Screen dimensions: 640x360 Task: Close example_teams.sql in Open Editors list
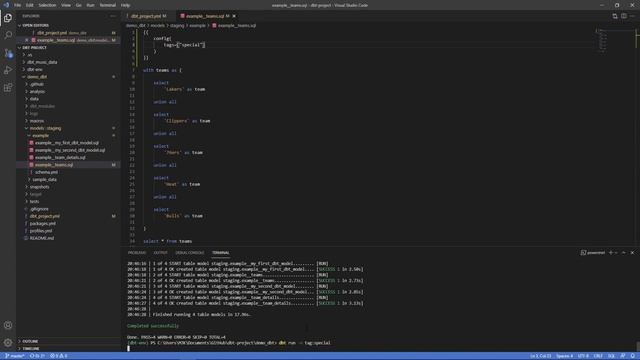[x=27, y=40]
